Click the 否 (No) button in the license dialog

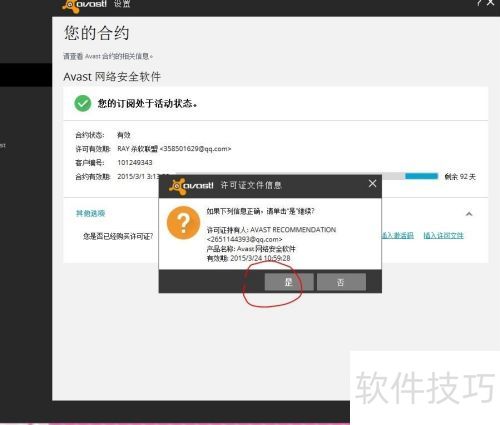[x=341, y=282]
